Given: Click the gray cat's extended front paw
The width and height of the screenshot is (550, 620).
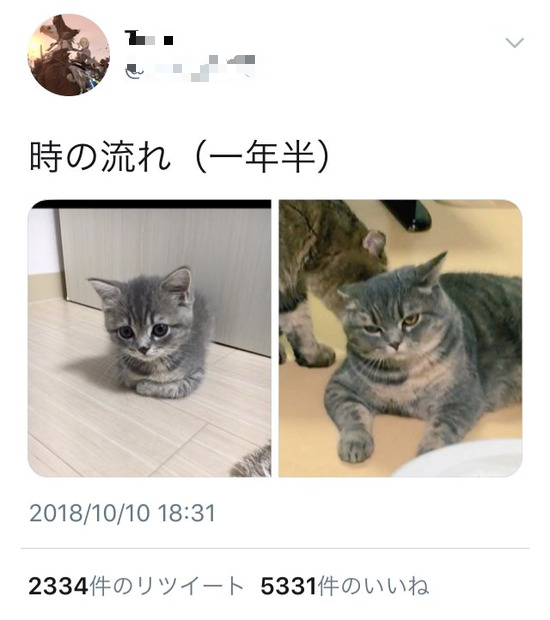Looking at the screenshot, I should 355,447.
